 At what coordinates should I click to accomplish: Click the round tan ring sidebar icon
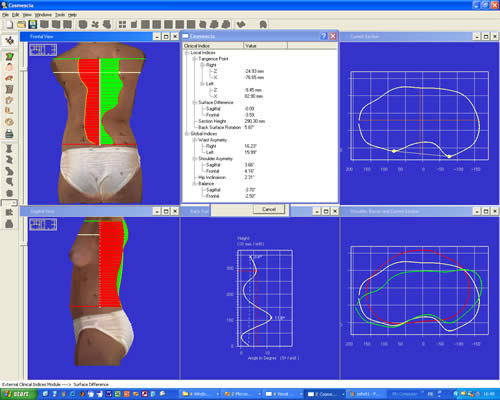click(x=9, y=122)
